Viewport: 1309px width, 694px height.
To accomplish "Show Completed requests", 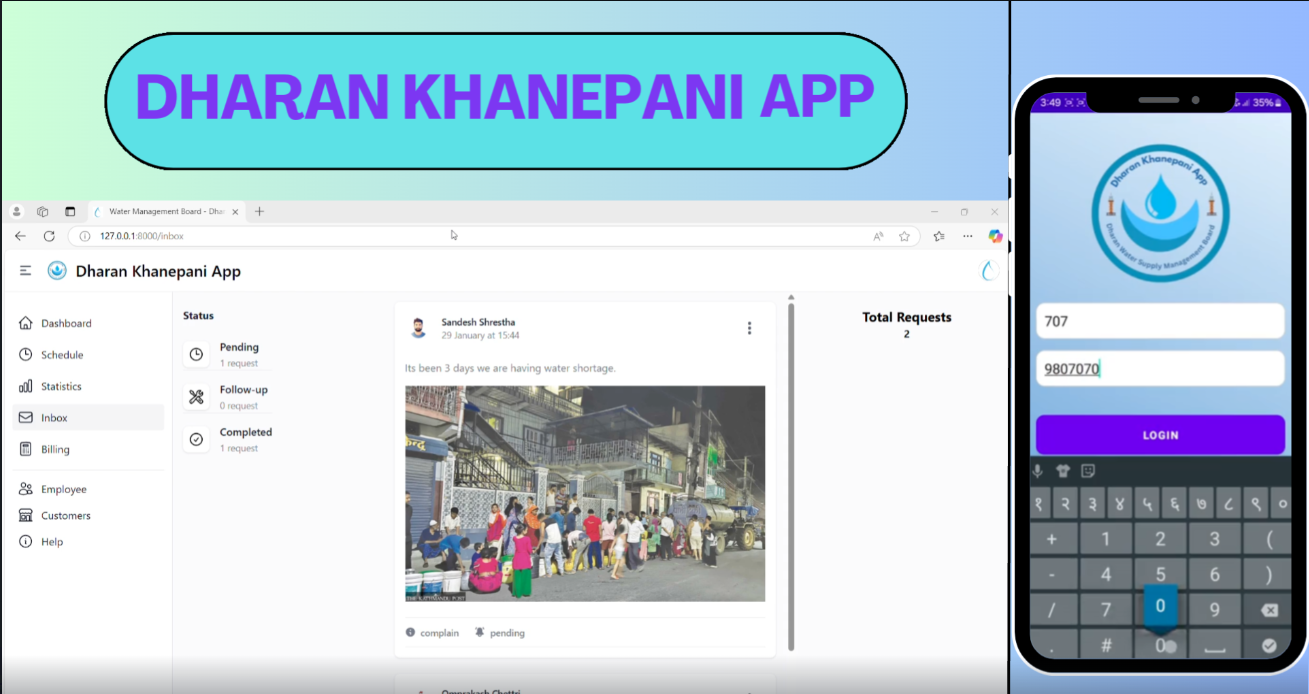I will coord(245,439).
